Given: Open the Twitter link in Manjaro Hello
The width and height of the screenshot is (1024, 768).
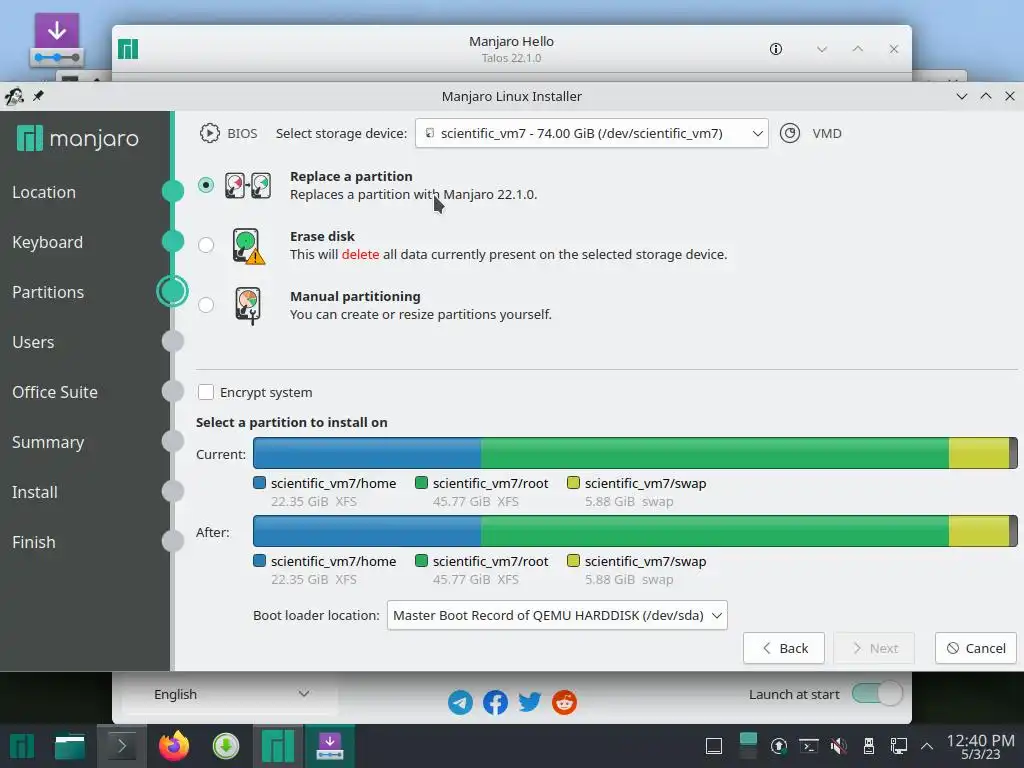Looking at the screenshot, I should [530, 702].
